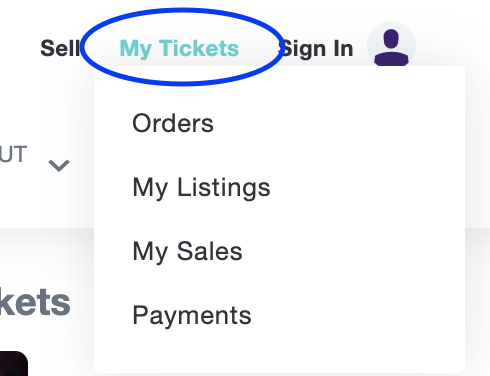The height and width of the screenshot is (376, 490).
Task: Select the teal My Tickets header item
Action: point(179,48)
